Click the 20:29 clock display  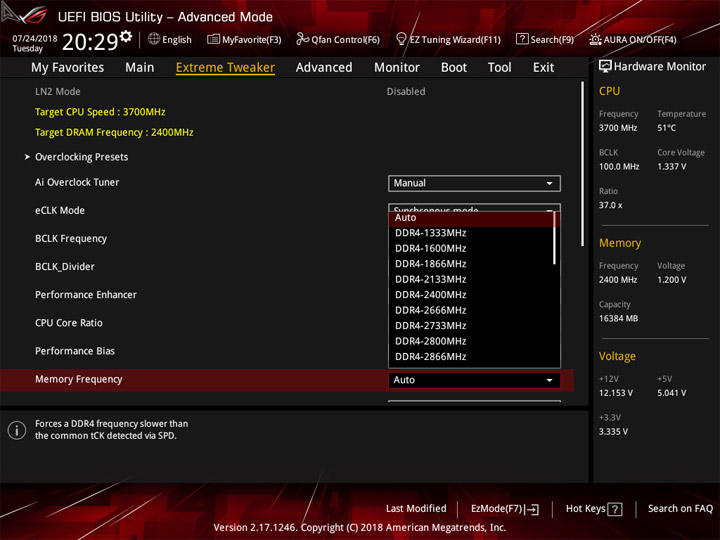pos(90,42)
